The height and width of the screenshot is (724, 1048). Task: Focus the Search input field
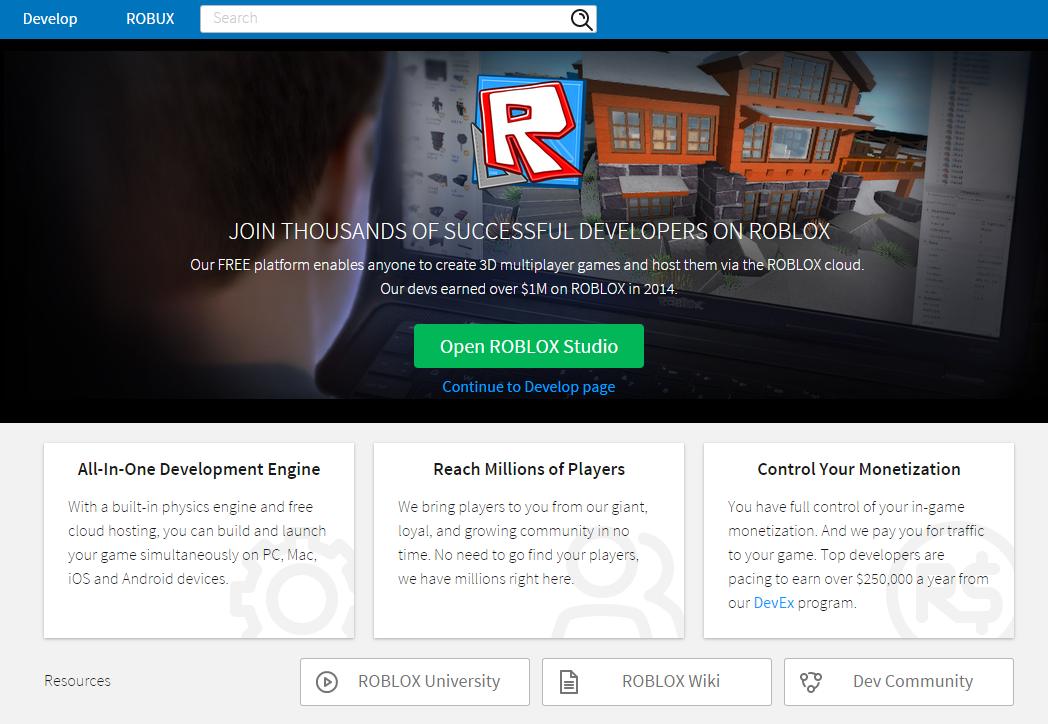398,19
